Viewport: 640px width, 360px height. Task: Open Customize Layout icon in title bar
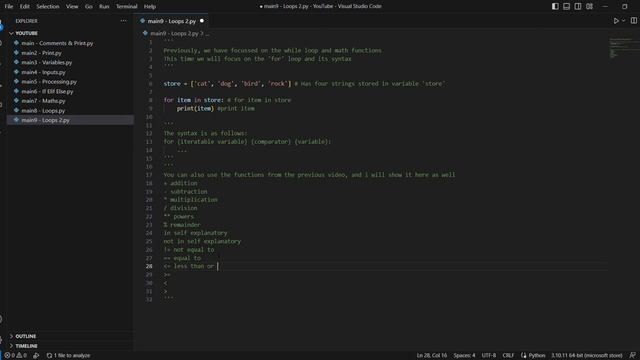click(x=589, y=7)
